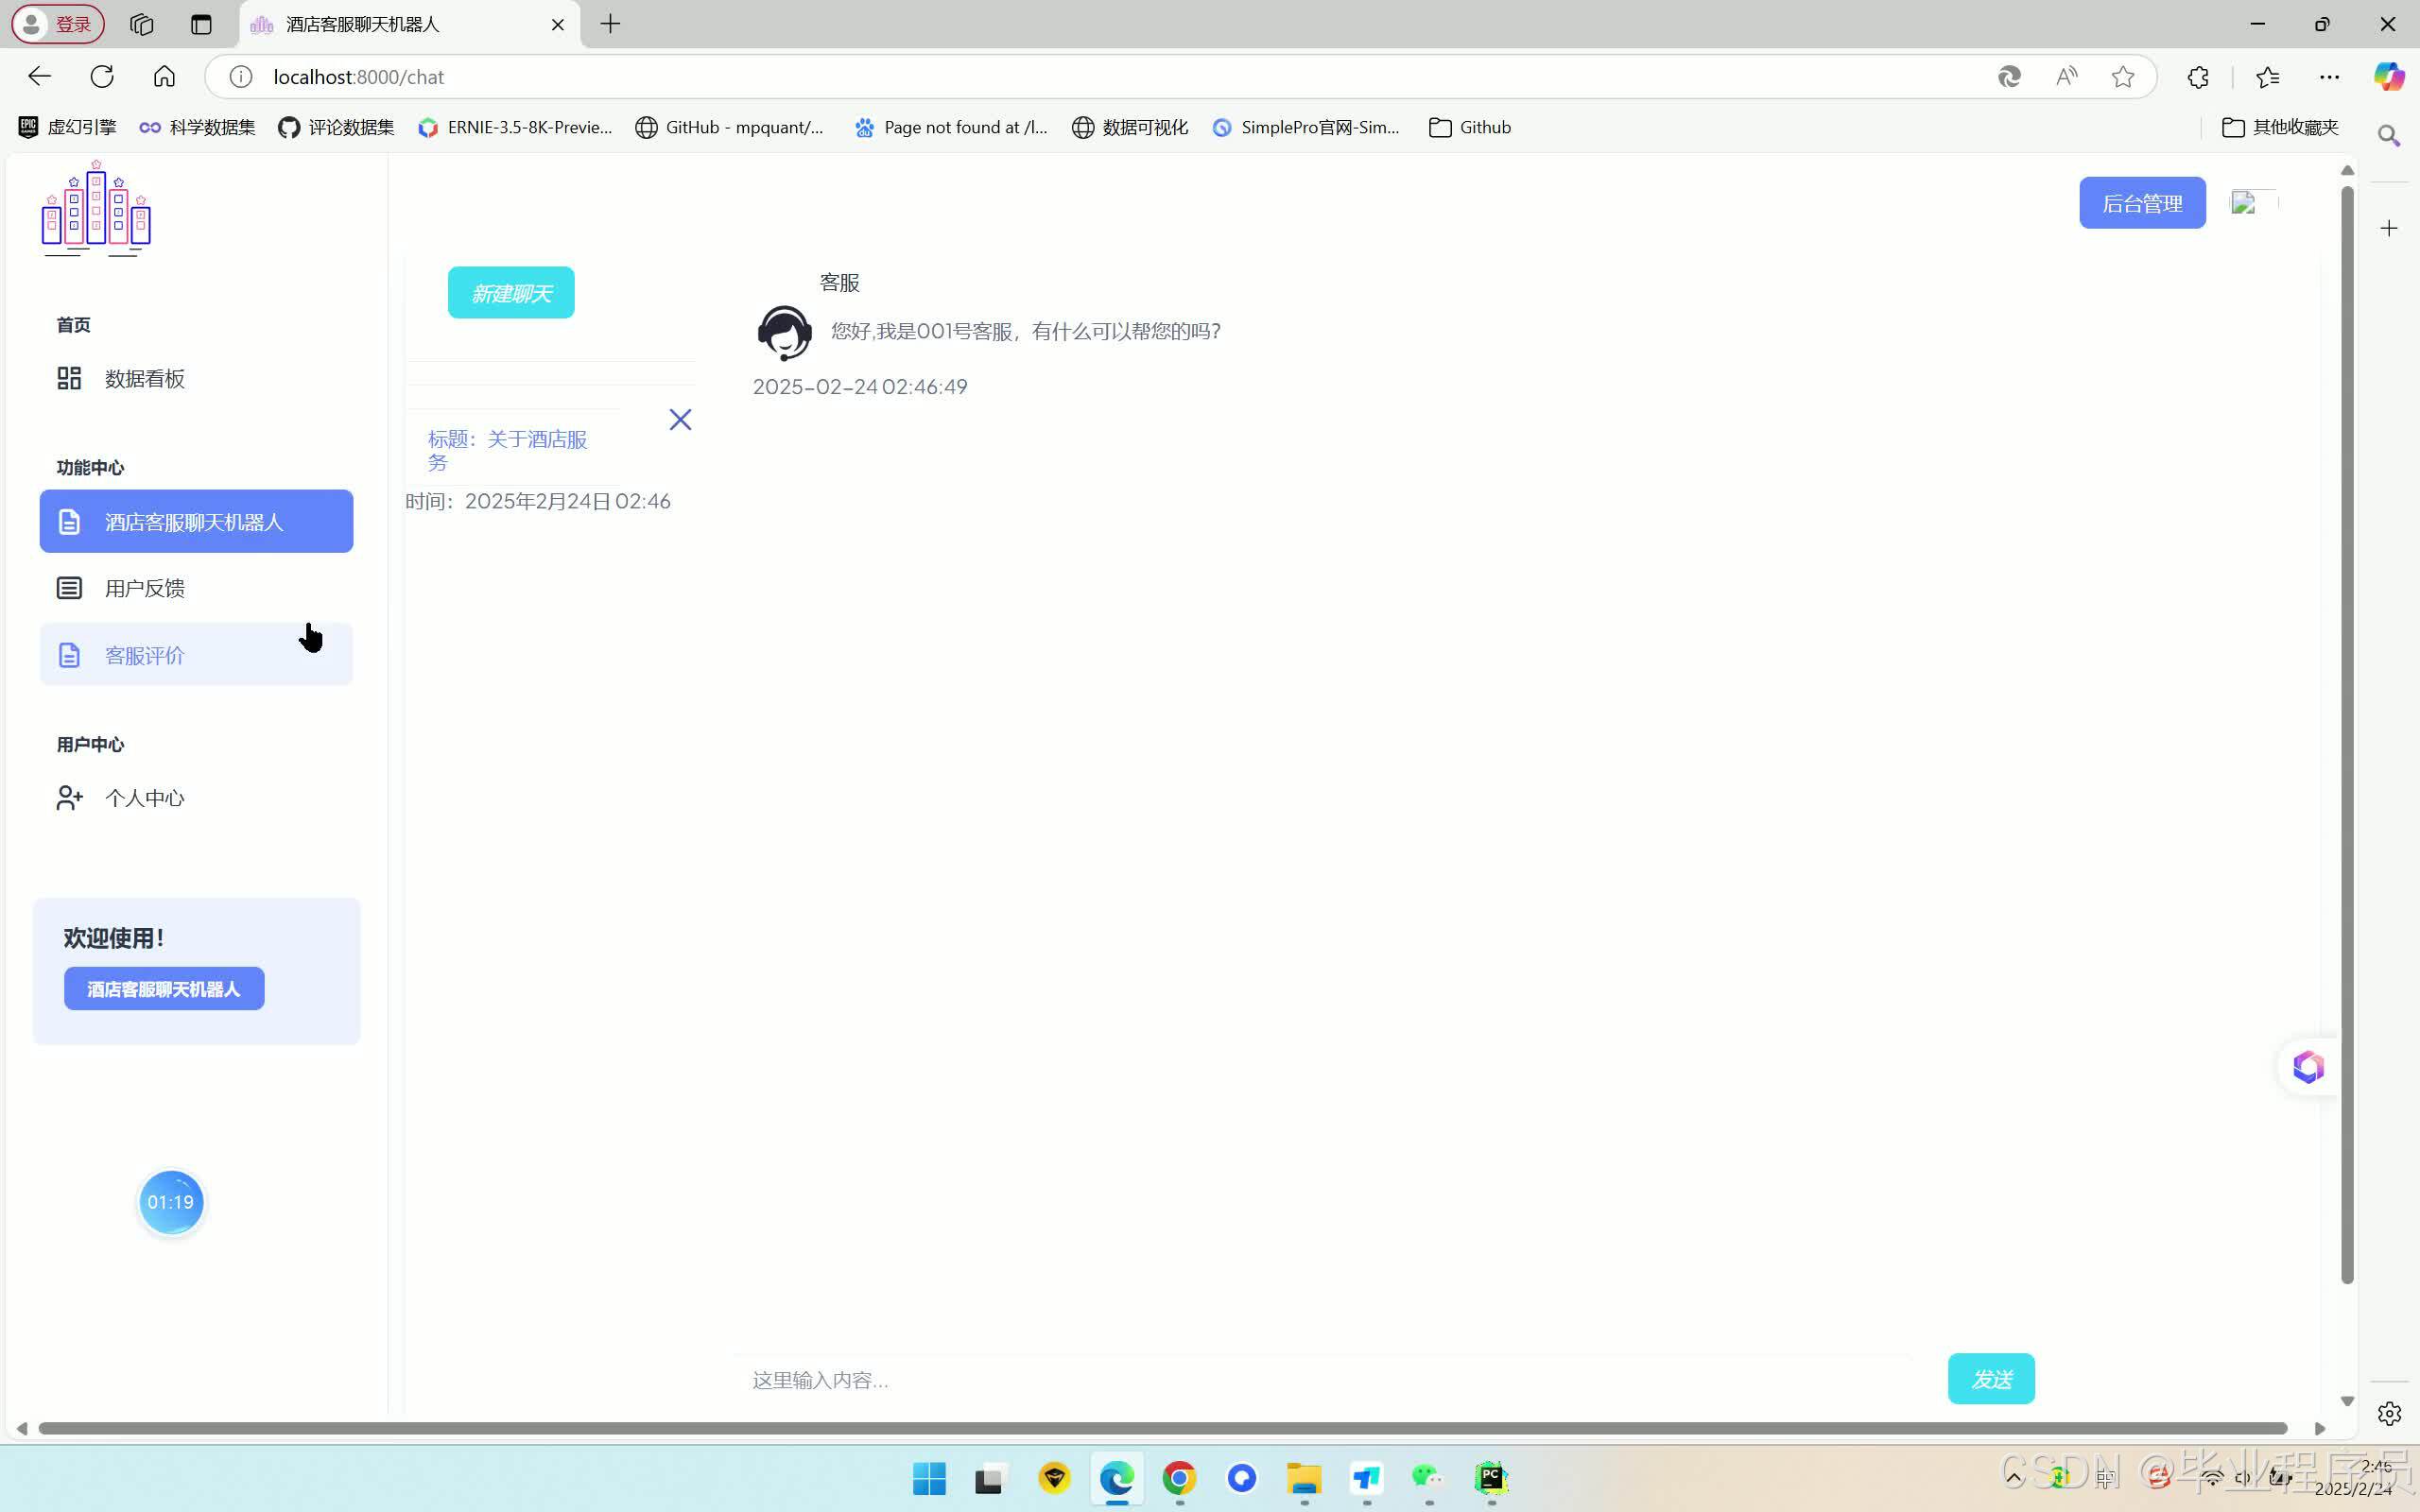The width and height of the screenshot is (2420, 1512).
Task: Click the customer service headset avatar
Action: point(784,333)
